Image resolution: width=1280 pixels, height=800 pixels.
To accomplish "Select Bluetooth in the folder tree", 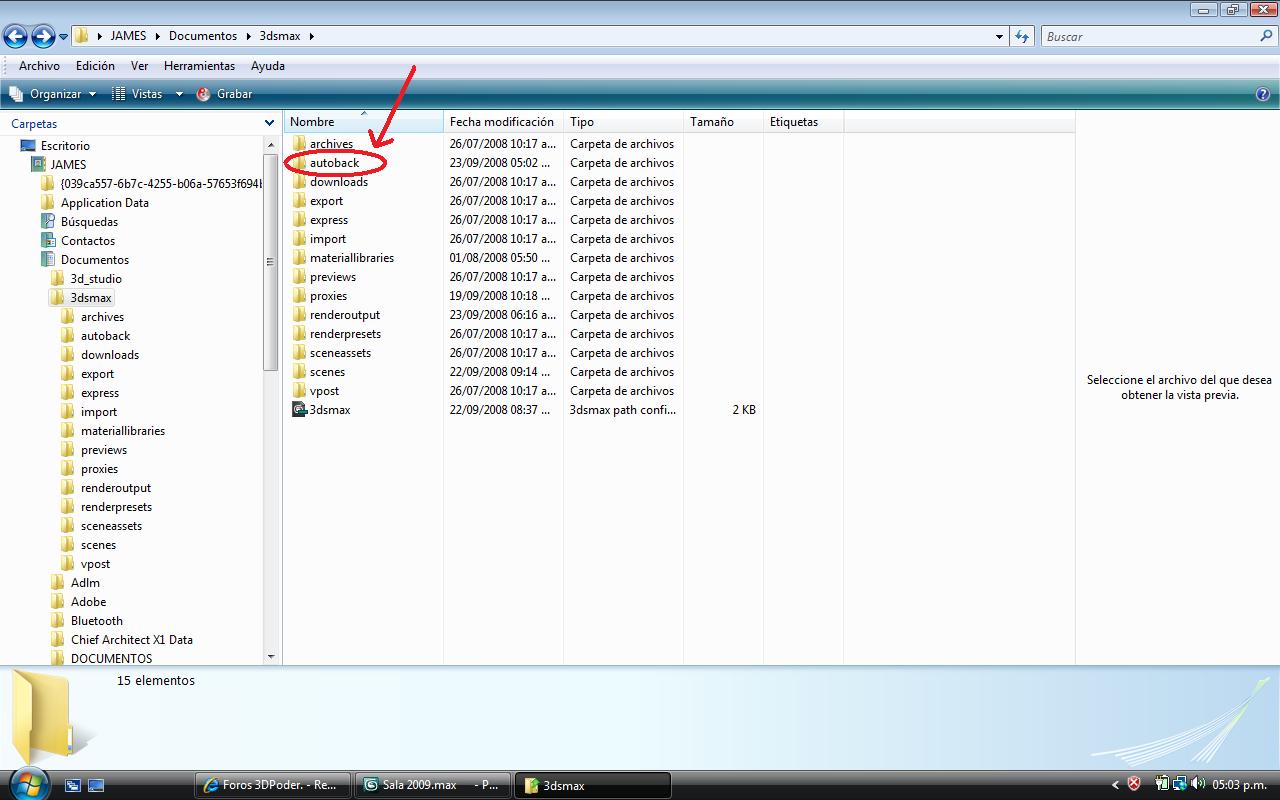I will [x=96, y=621].
